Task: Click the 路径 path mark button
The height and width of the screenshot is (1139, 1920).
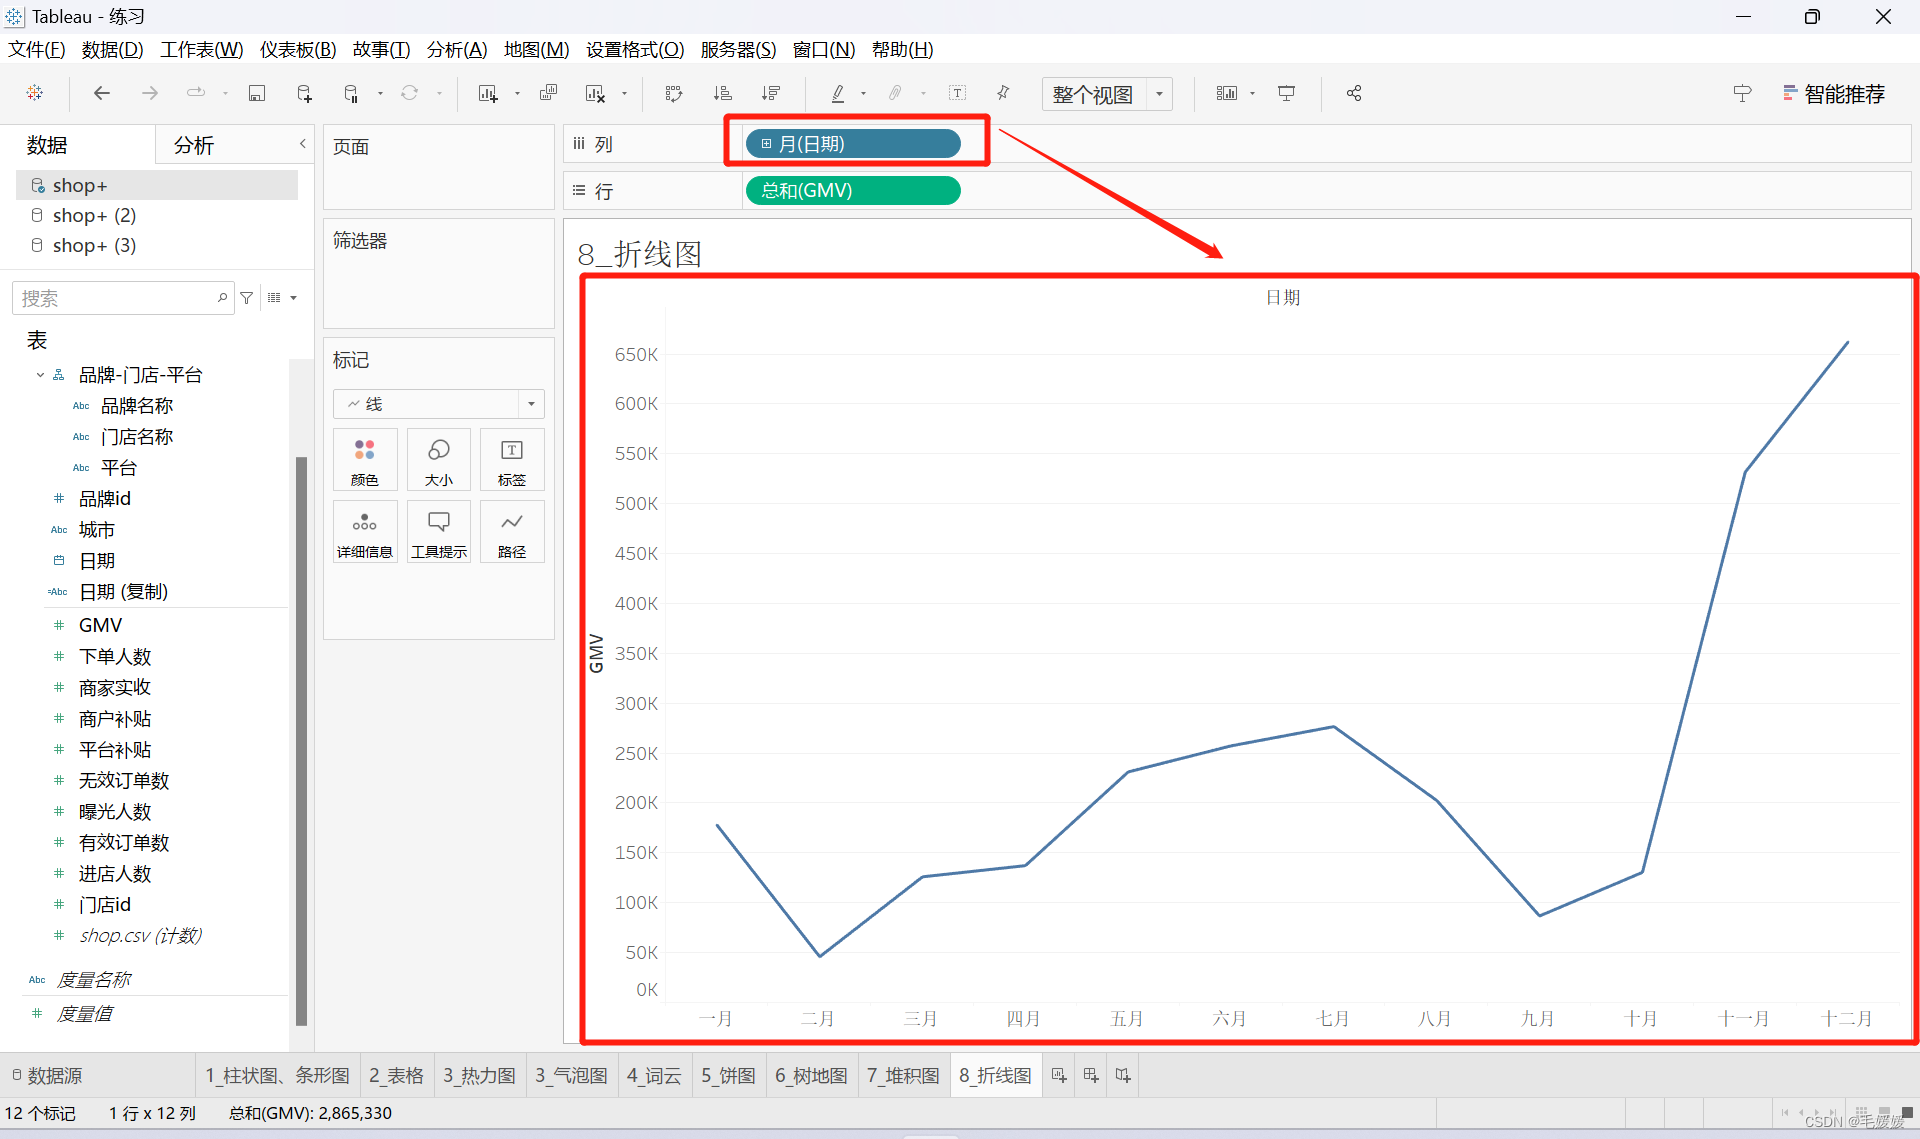Action: tap(512, 532)
